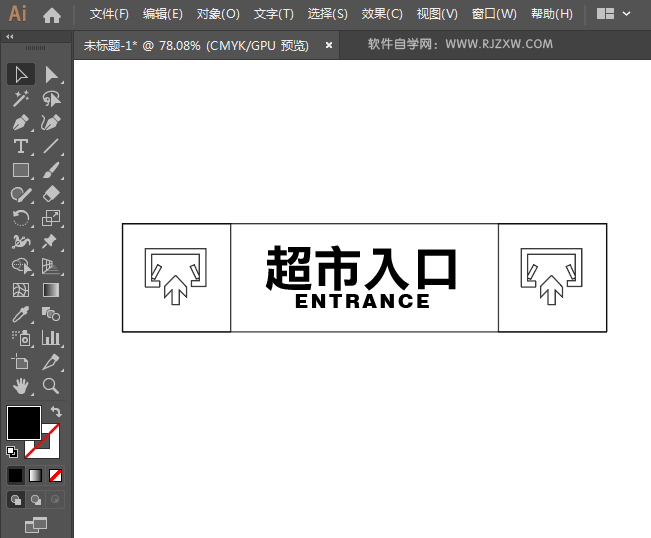The width and height of the screenshot is (651, 538).
Task: Select the Selection tool (black arrow)
Action: [x=21, y=75]
